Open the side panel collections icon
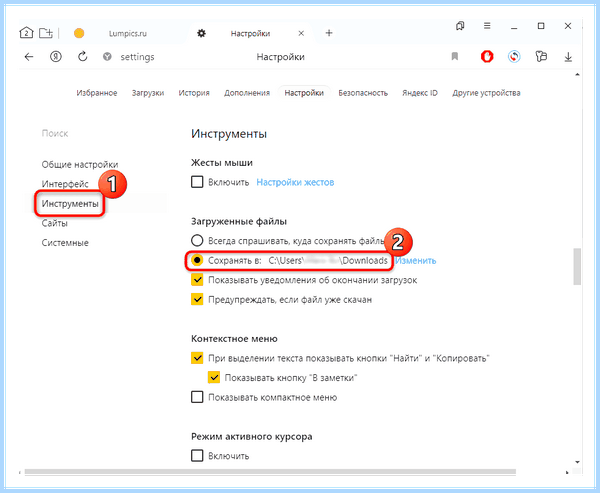 pyautogui.click(x=460, y=26)
